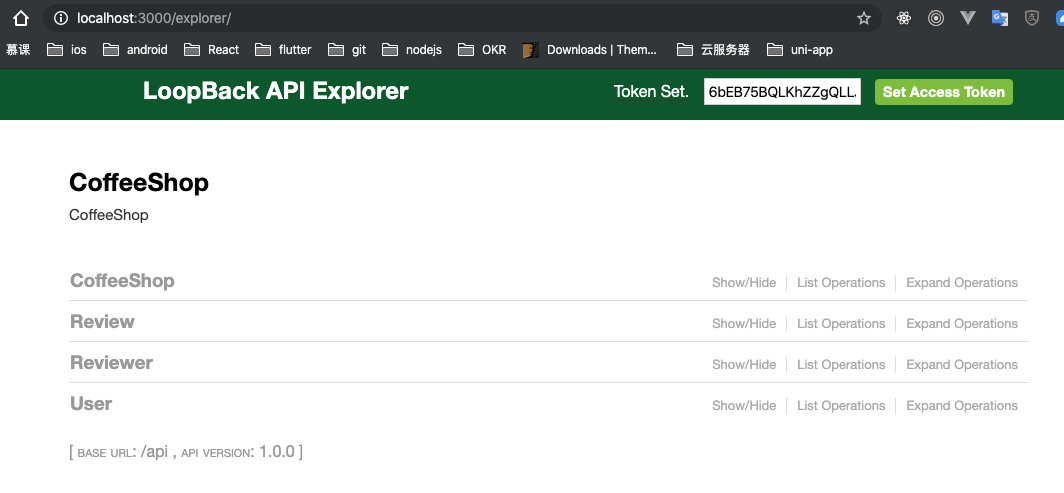Expand Operations for Reviewer
1064x493 pixels.
962,365
